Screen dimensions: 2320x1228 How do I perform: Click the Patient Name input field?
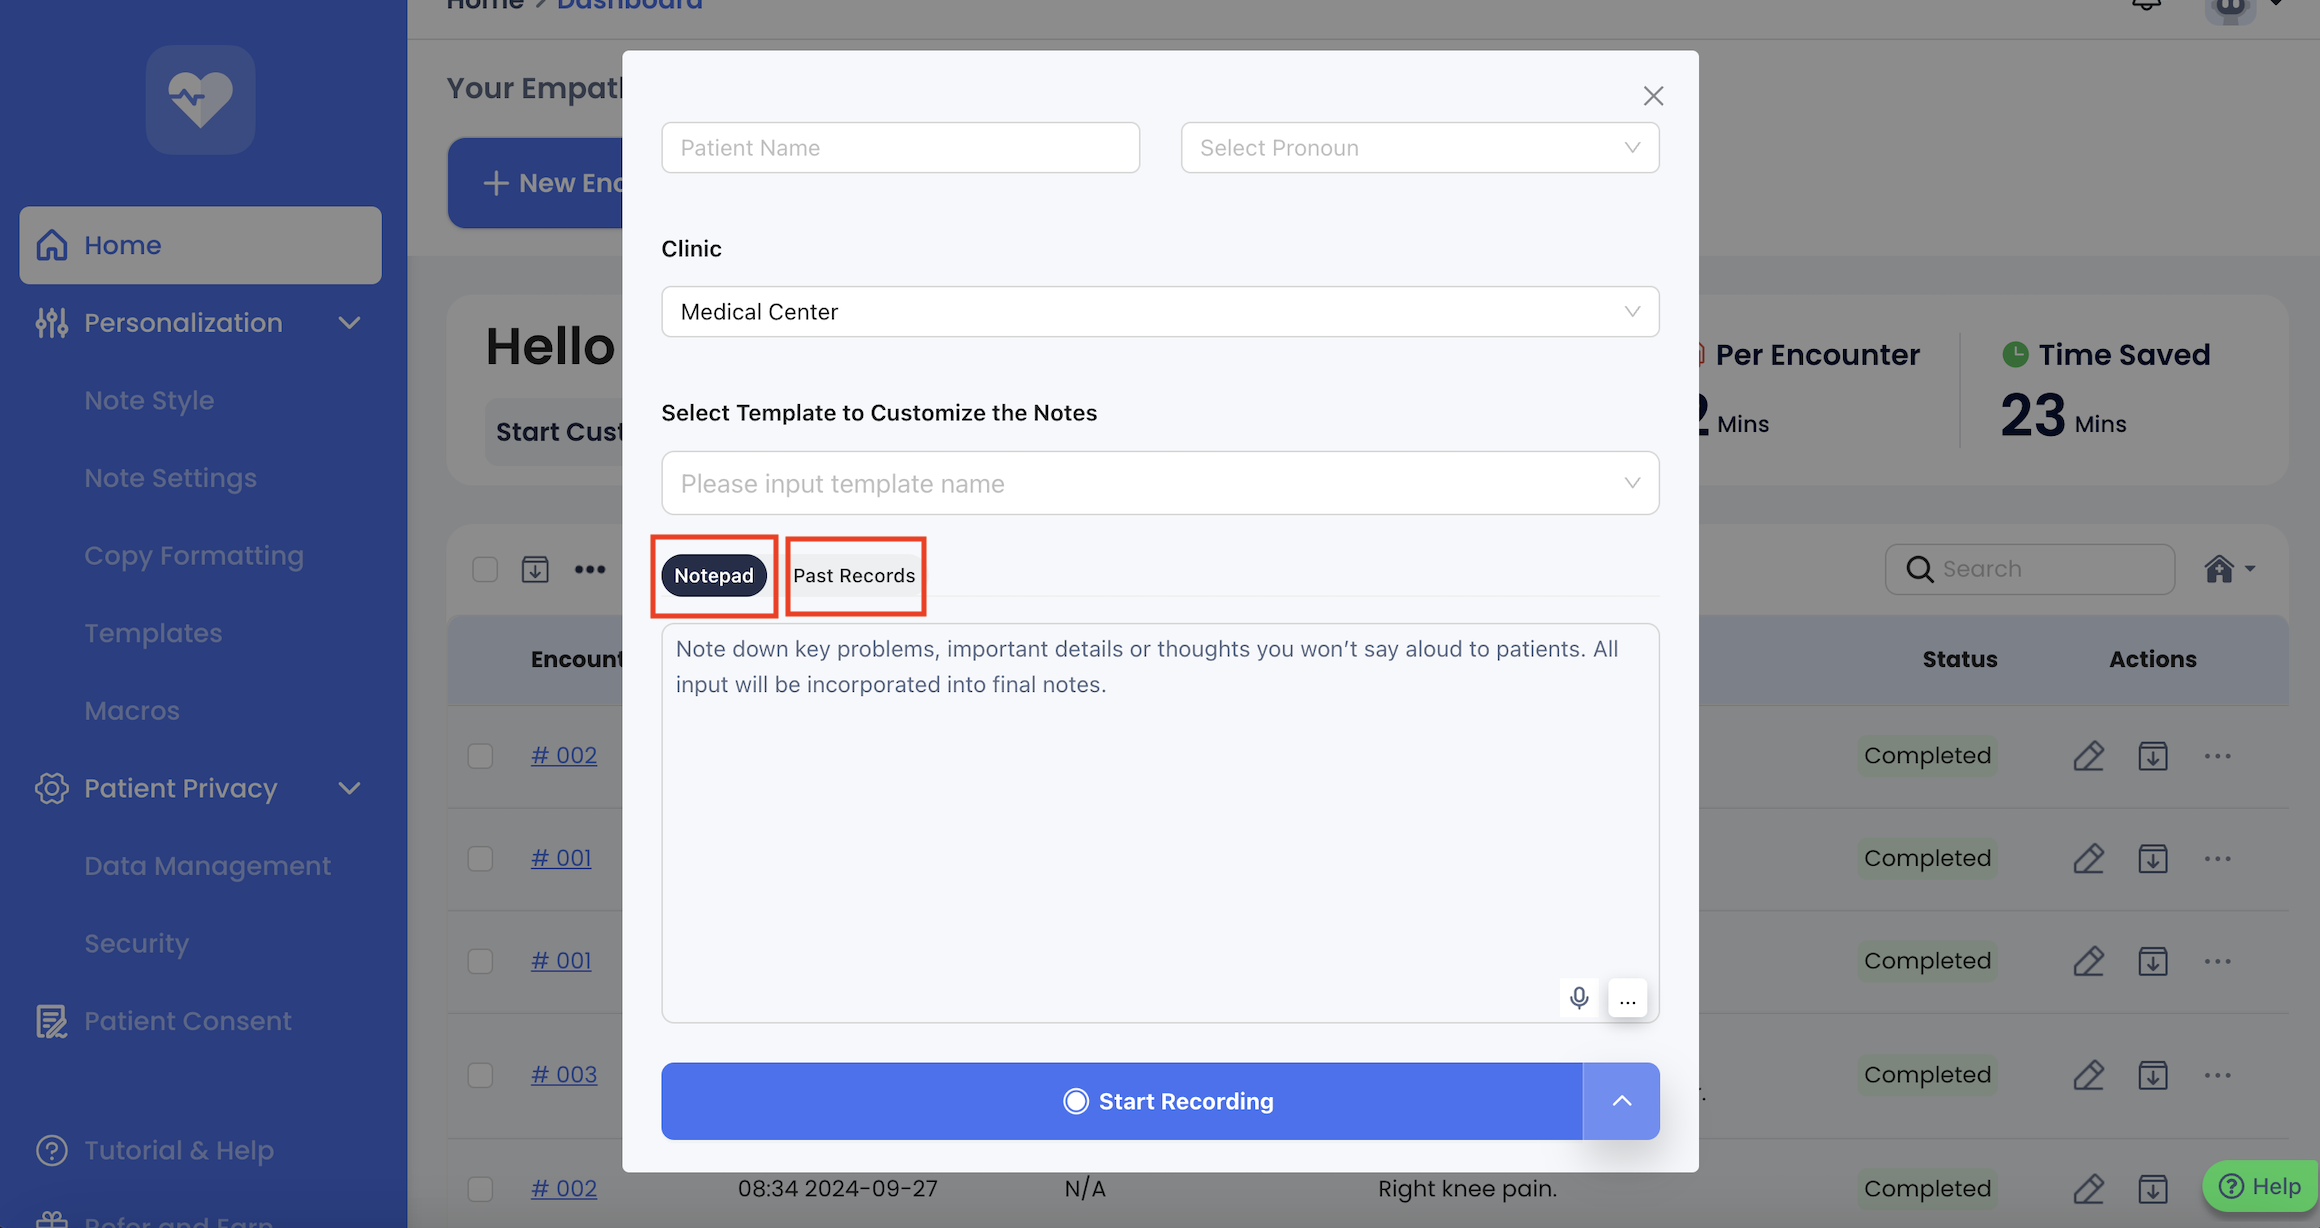900,148
